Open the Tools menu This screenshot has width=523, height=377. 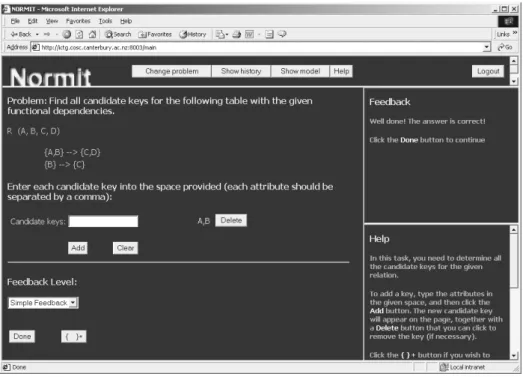[x=105, y=21]
